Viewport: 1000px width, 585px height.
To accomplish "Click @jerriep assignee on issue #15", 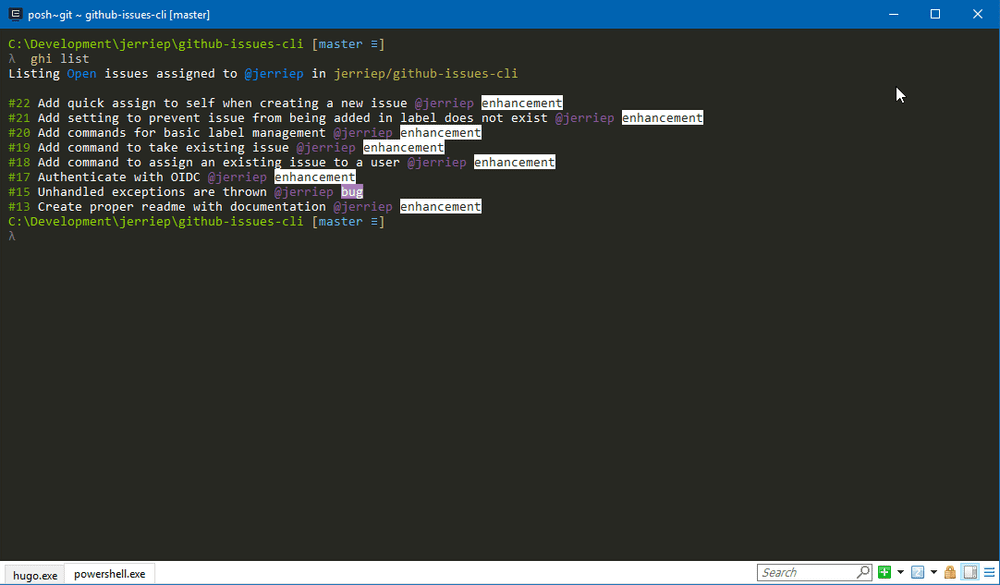I will pyautogui.click(x=304, y=191).
